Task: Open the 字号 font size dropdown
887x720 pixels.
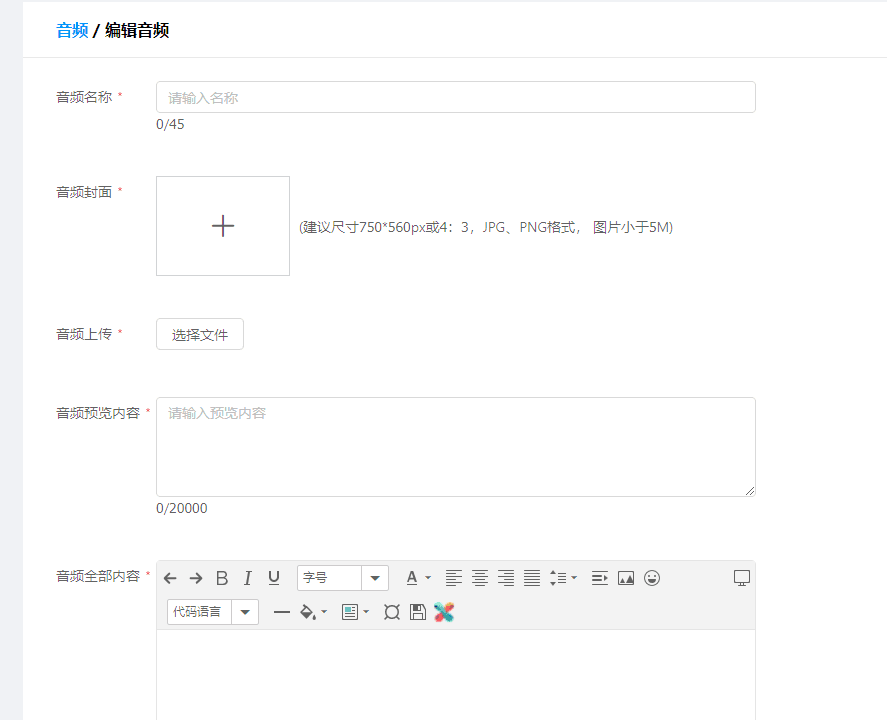Action: pyautogui.click(x=375, y=578)
